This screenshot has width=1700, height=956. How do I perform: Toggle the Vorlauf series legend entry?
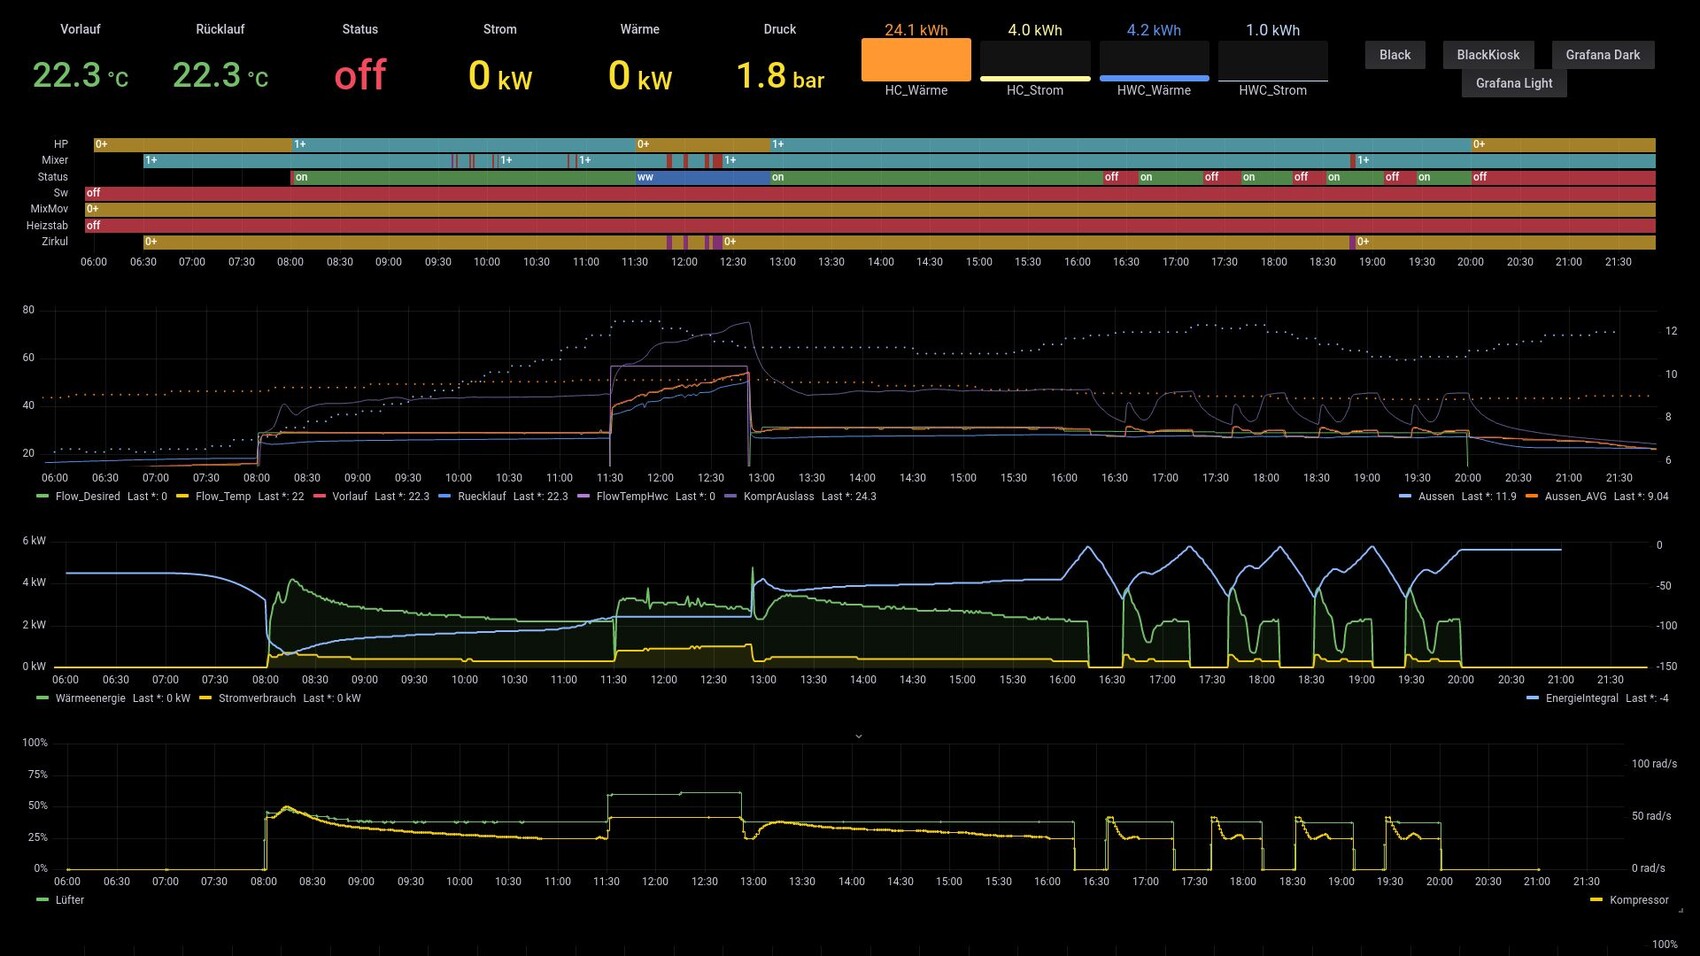(x=349, y=496)
